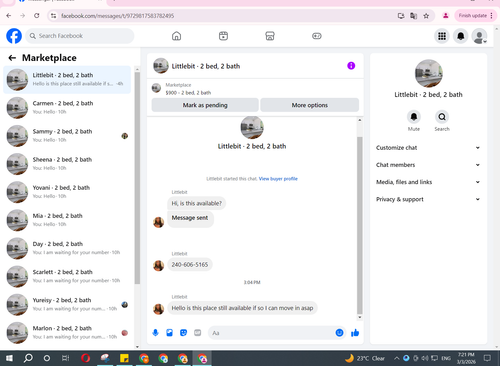
Task: Expand the Privacy & support section
Action: [x=428, y=199]
